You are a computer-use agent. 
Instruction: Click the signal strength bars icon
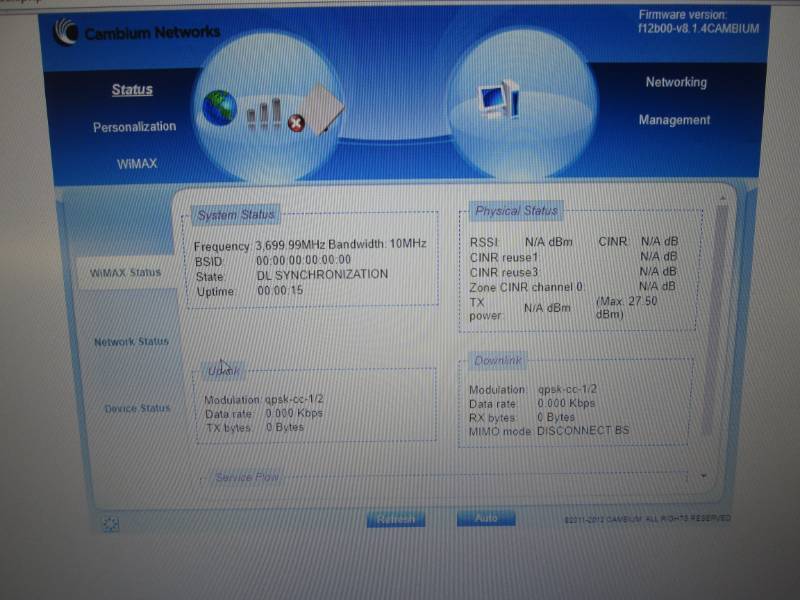pyautogui.click(x=264, y=114)
